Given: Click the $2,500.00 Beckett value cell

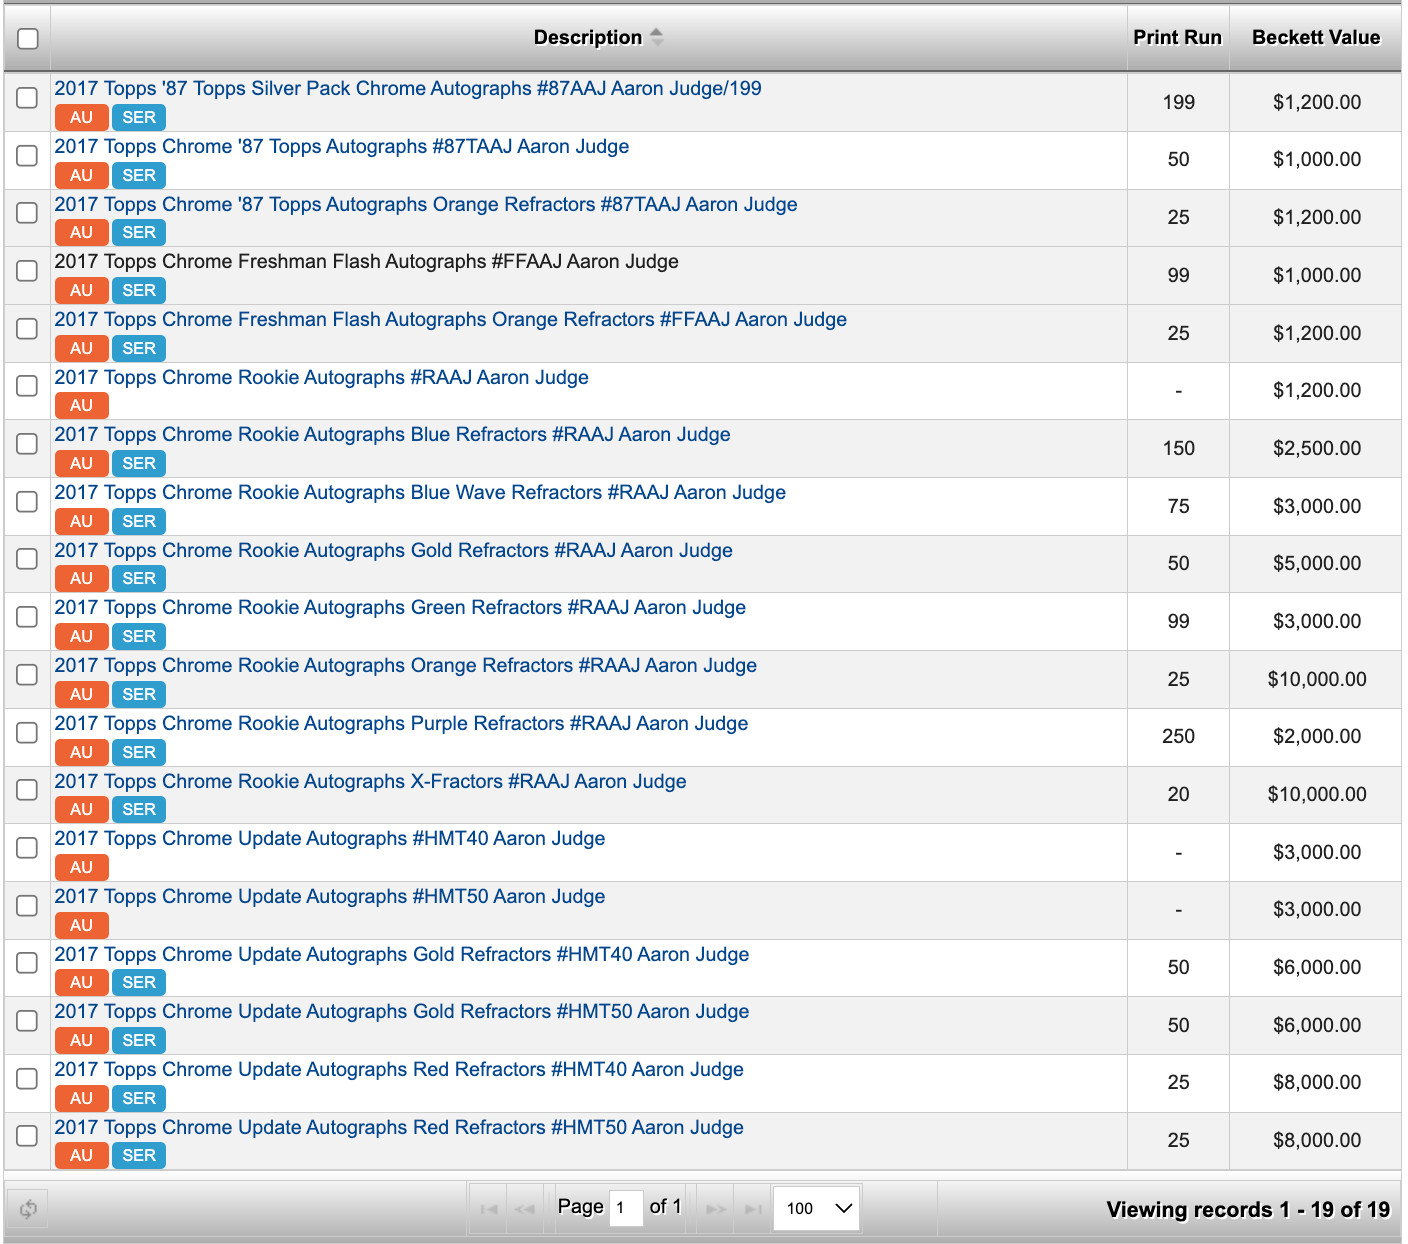Looking at the screenshot, I should pyautogui.click(x=1317, y=448).
